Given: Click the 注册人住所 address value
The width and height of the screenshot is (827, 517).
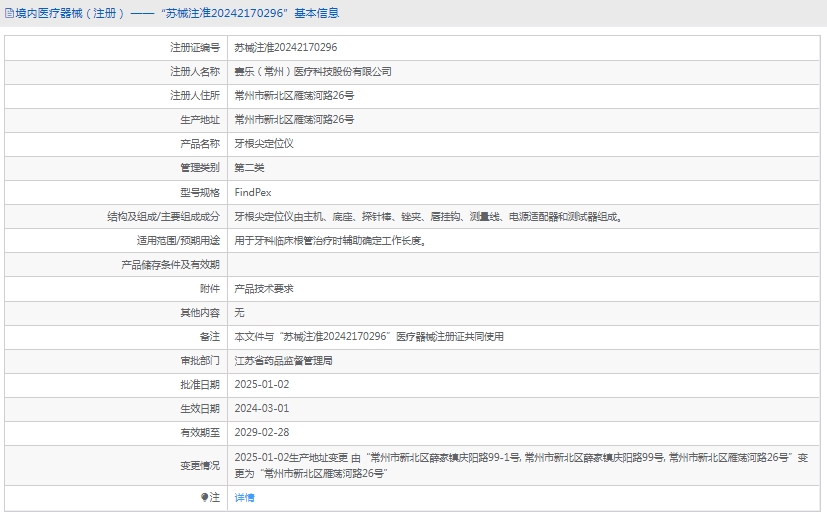Looking at the screenshot, I should pos(293,95).
